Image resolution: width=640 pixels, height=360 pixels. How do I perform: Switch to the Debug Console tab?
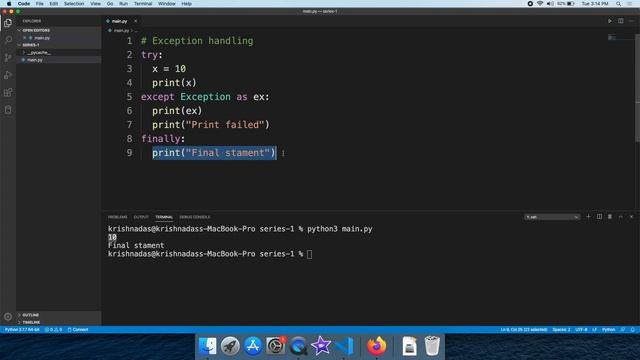tap(195, 217)
